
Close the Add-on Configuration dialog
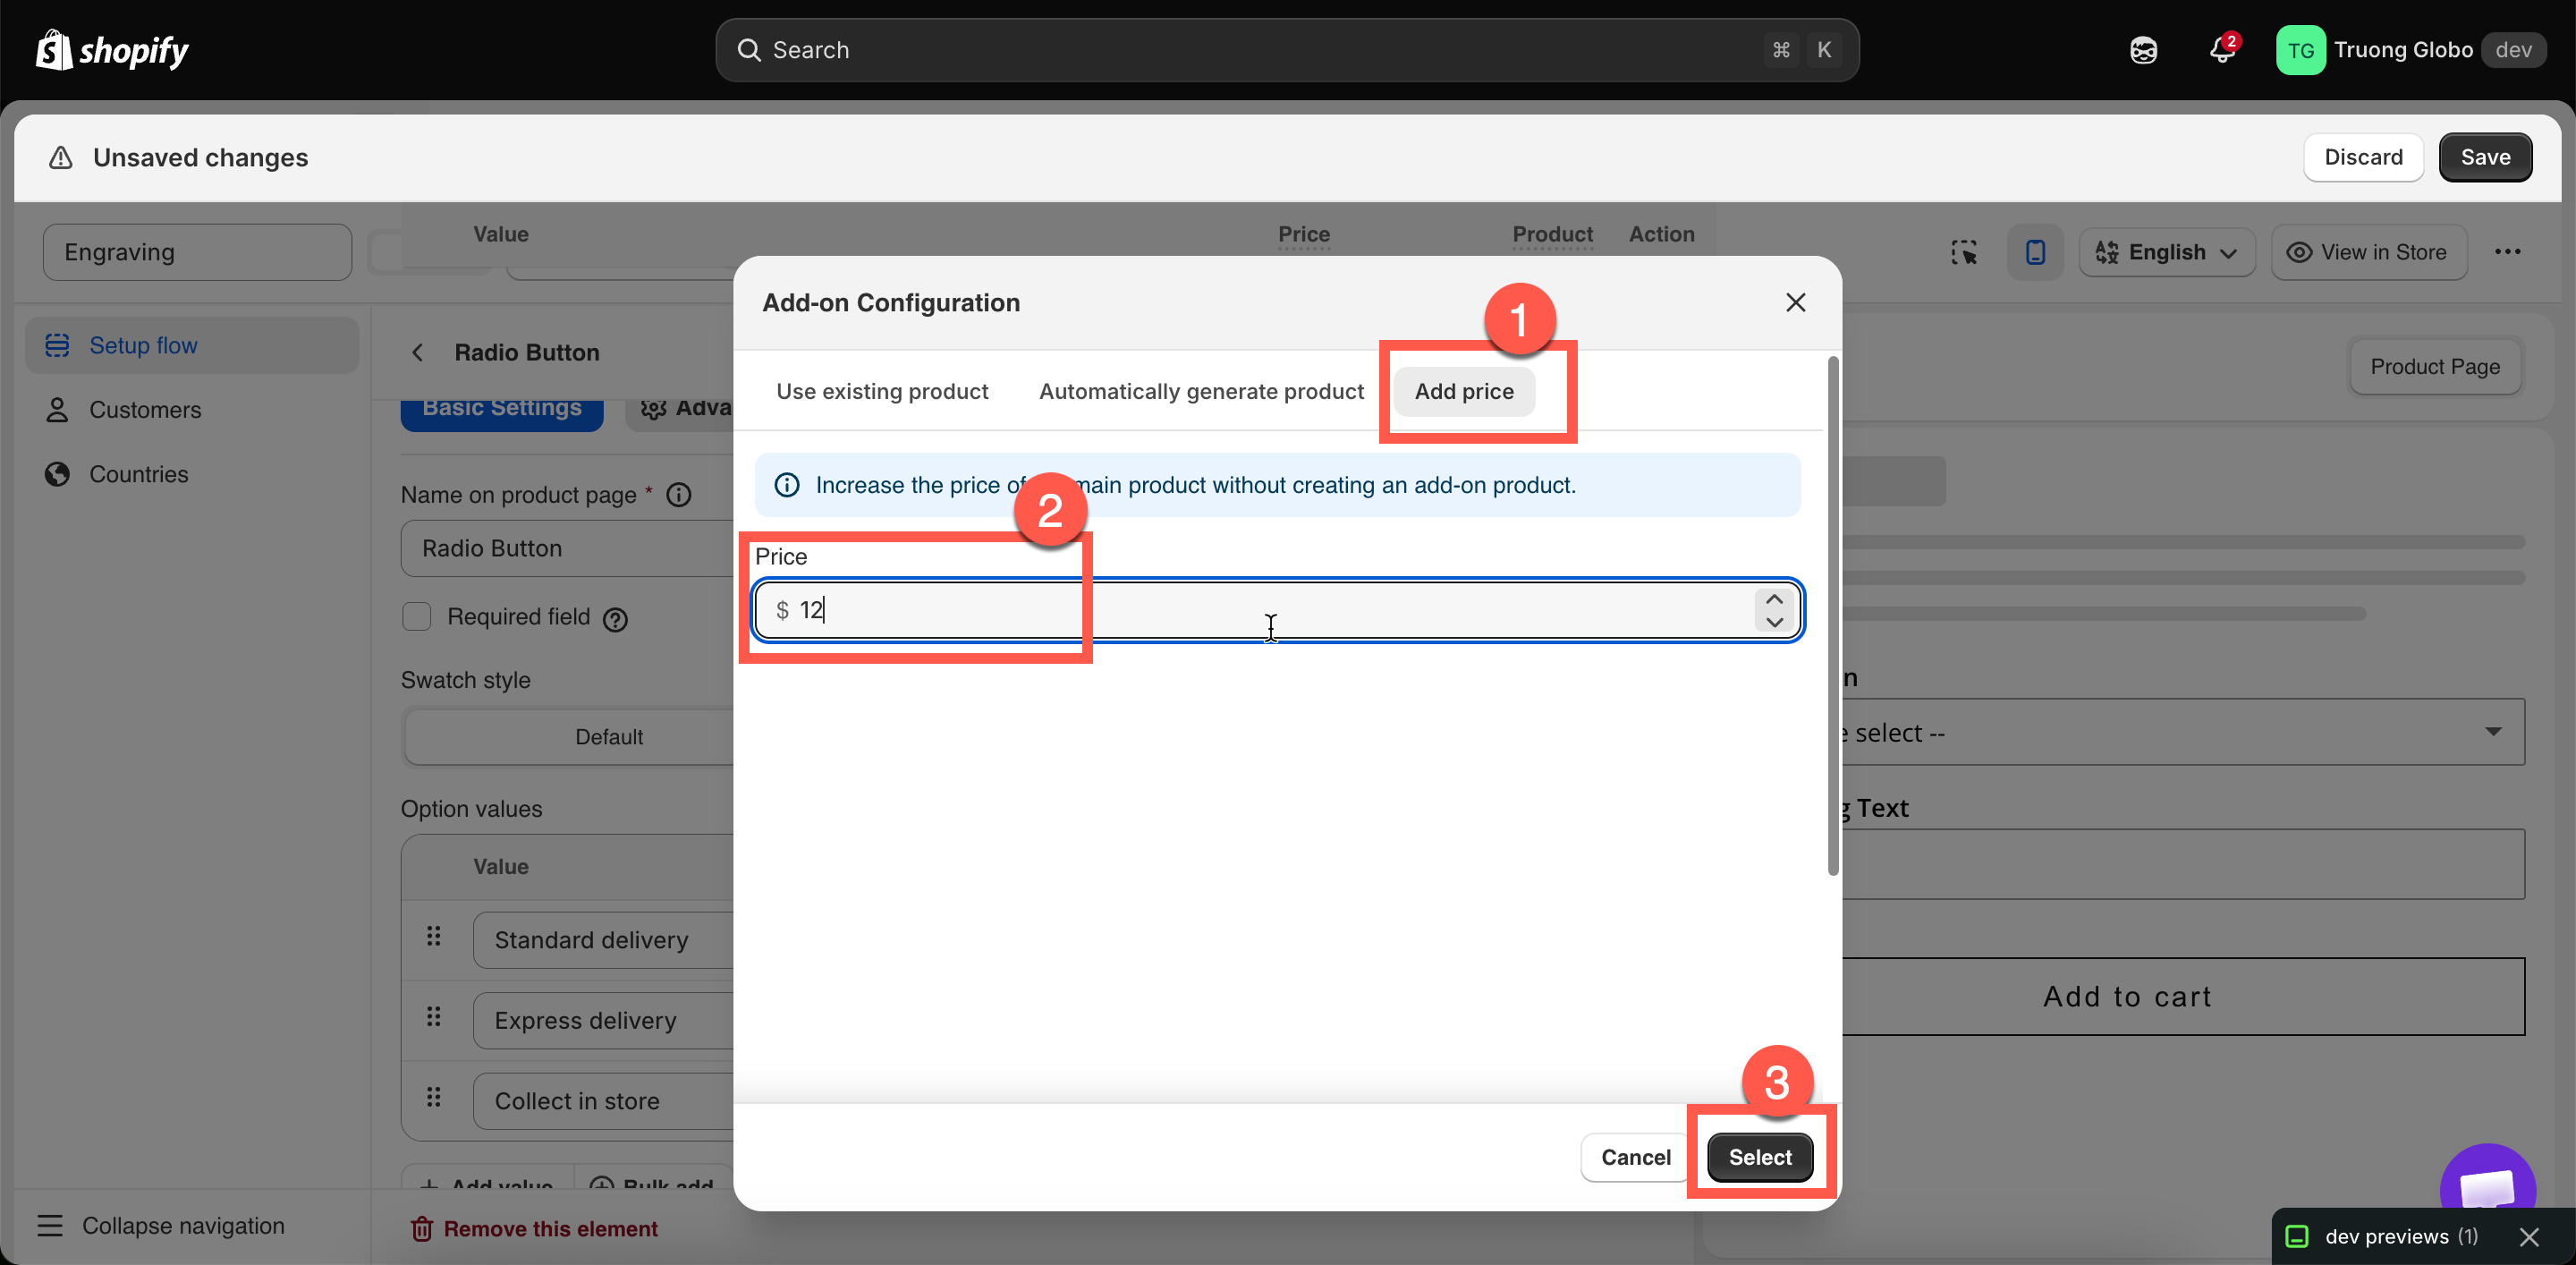pos(1795,303)
